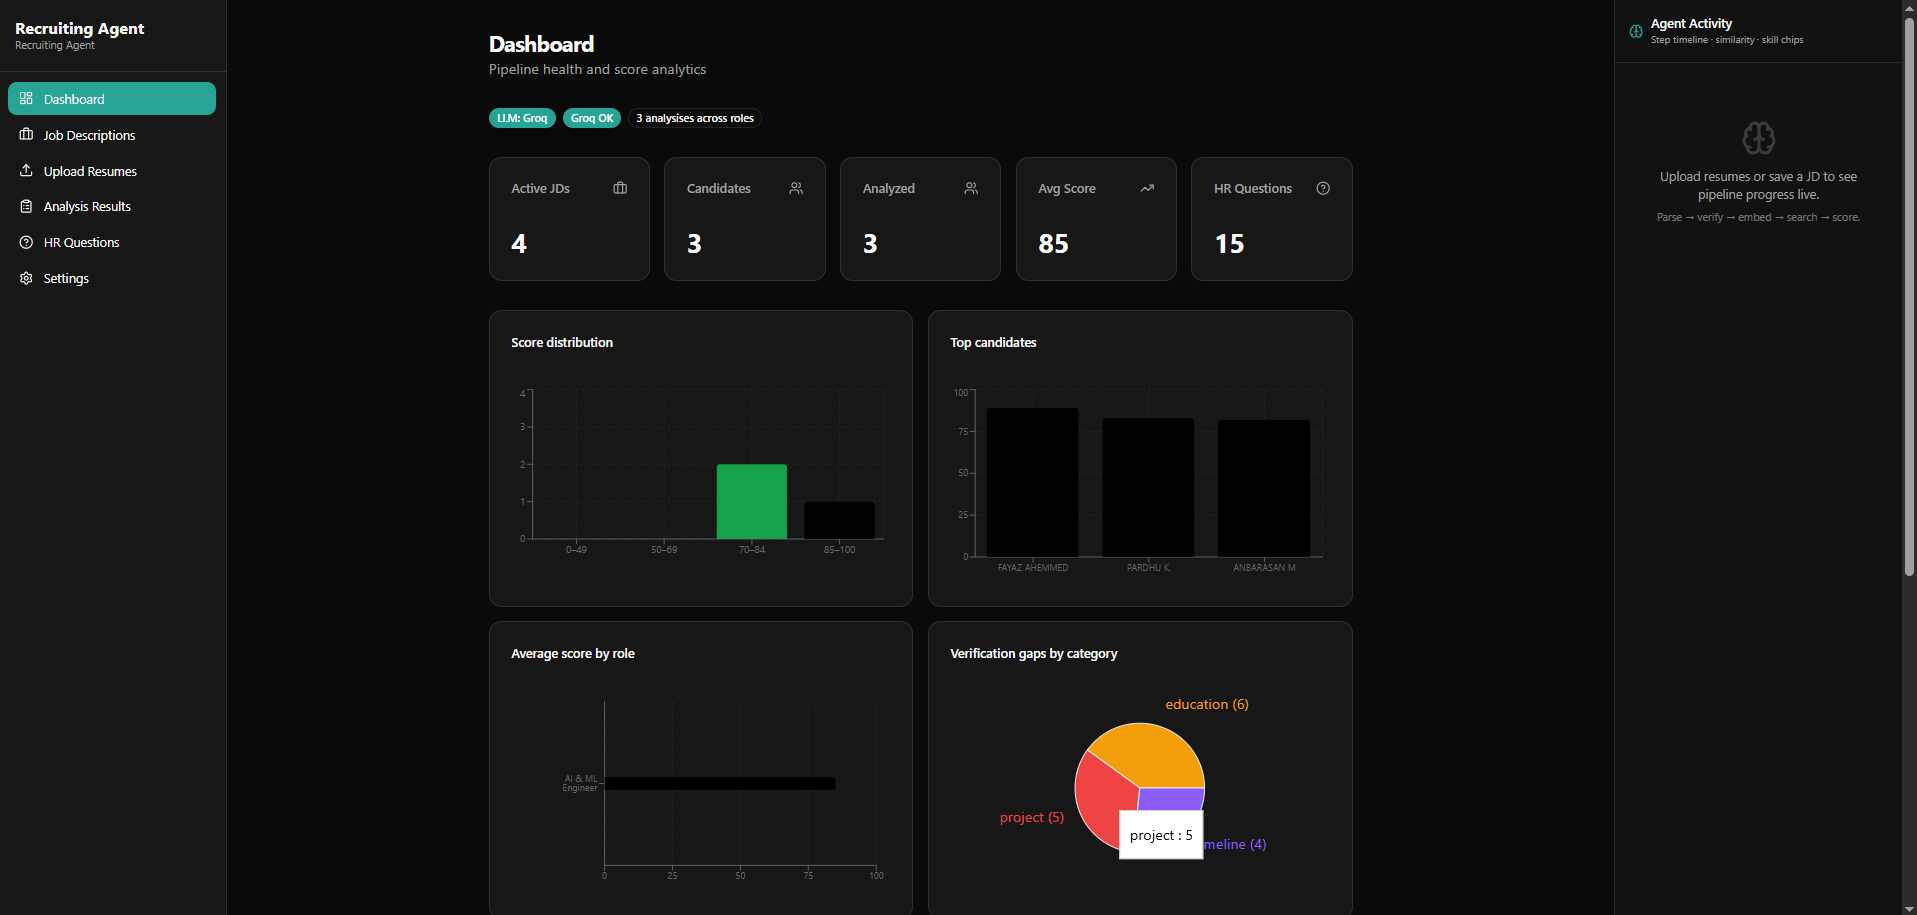Click the Groq OK status badge

tap(592, 118)
